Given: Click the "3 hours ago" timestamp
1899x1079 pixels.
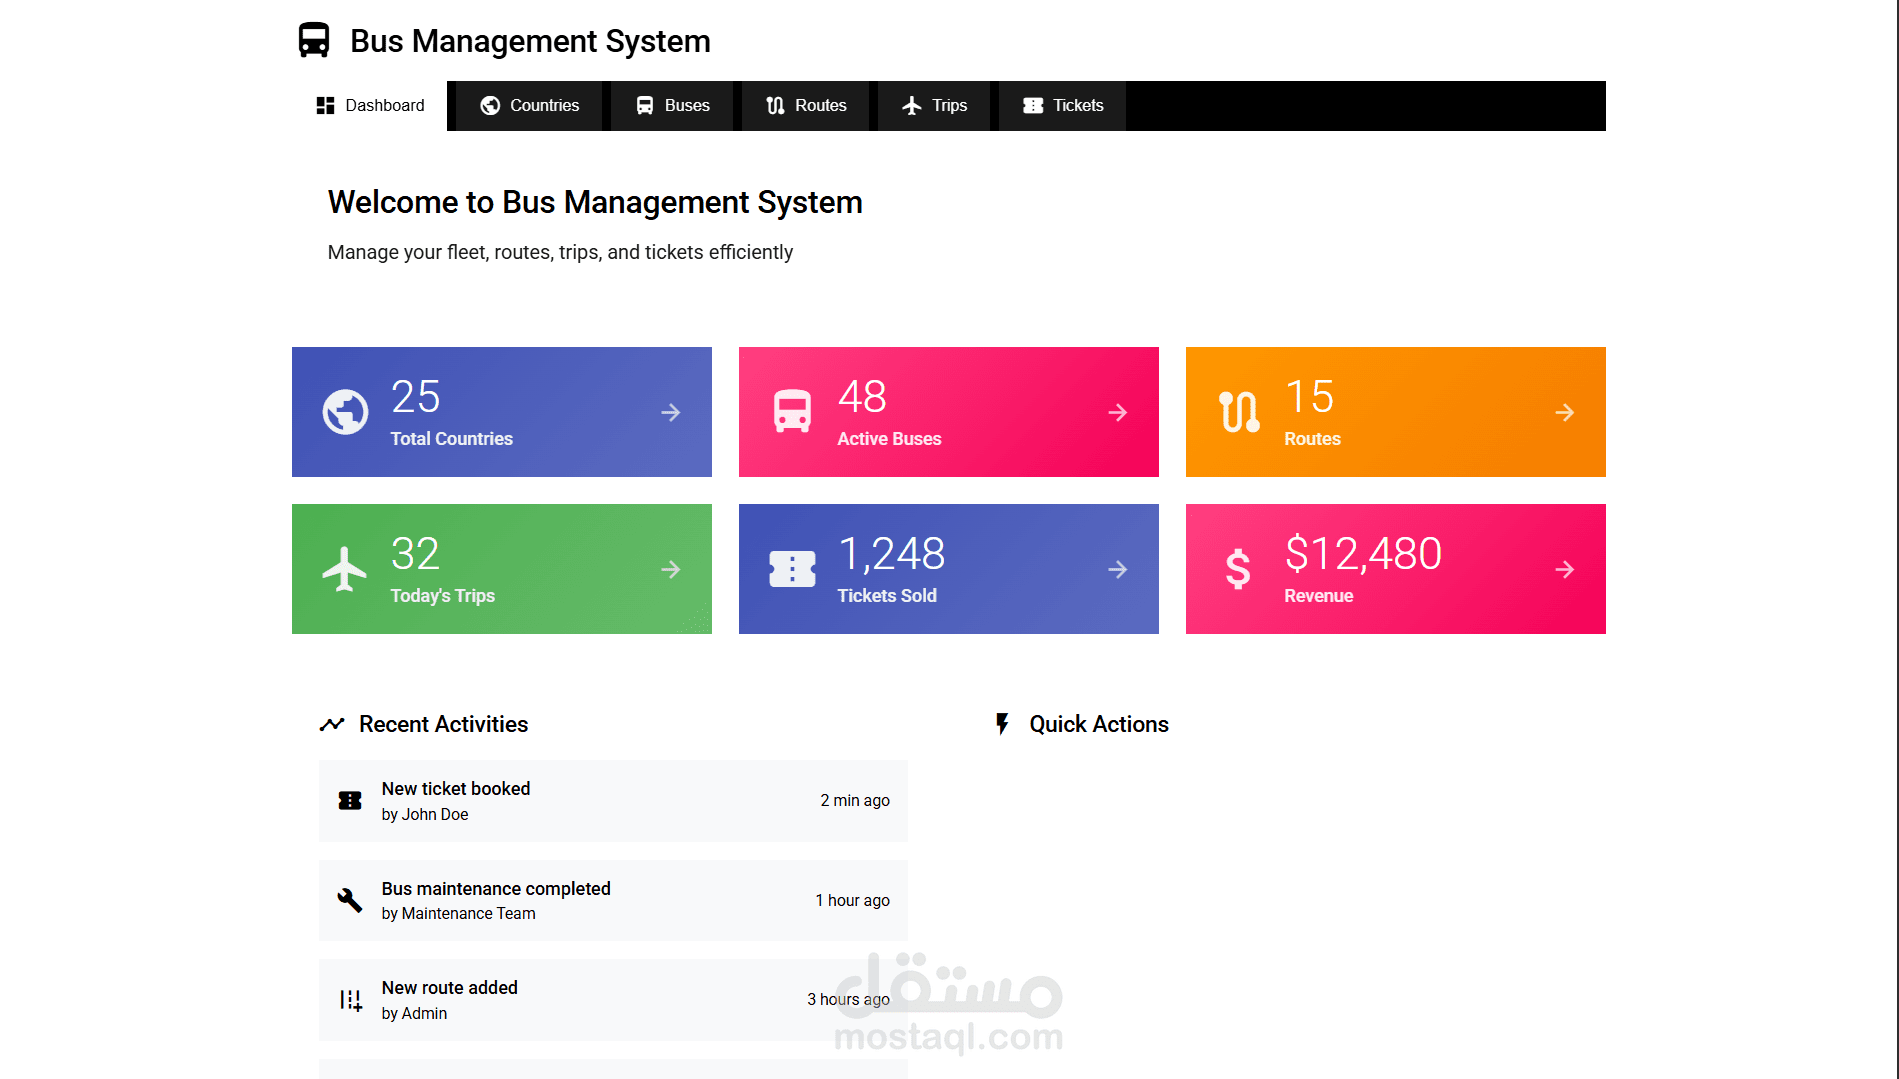Looking at the screenshot, I should coord(848,999).
